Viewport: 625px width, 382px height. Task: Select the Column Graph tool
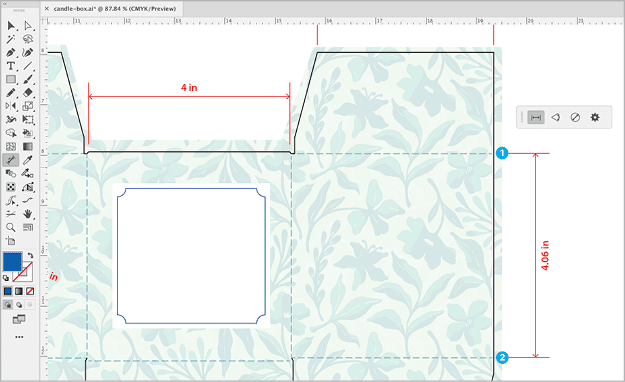click(28, 227)
